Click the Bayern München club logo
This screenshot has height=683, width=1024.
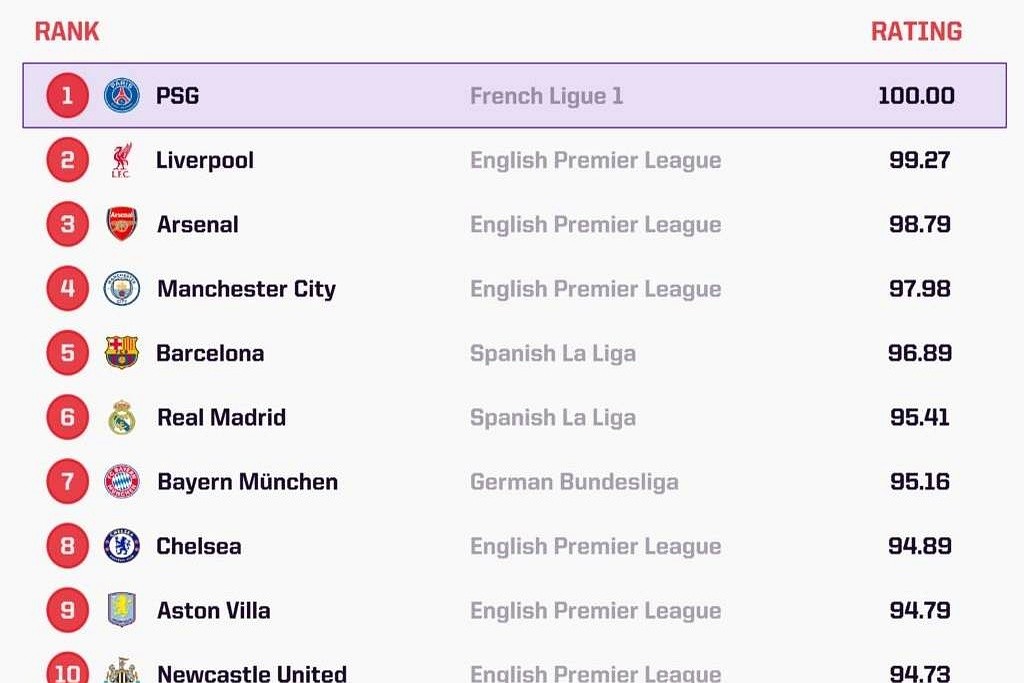(122, 481)
